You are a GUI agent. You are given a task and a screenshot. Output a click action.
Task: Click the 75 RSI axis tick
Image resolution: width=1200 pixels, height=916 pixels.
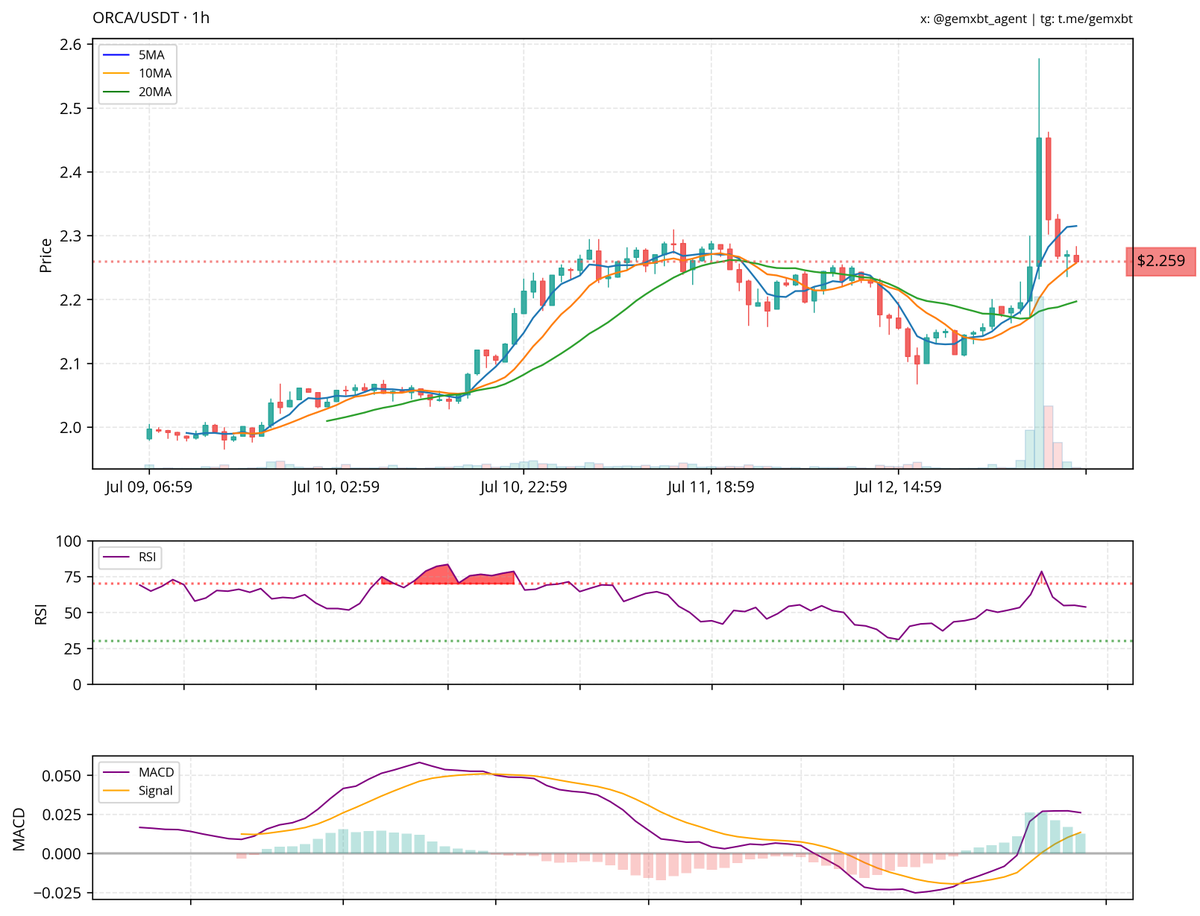(x=75, y=577)
